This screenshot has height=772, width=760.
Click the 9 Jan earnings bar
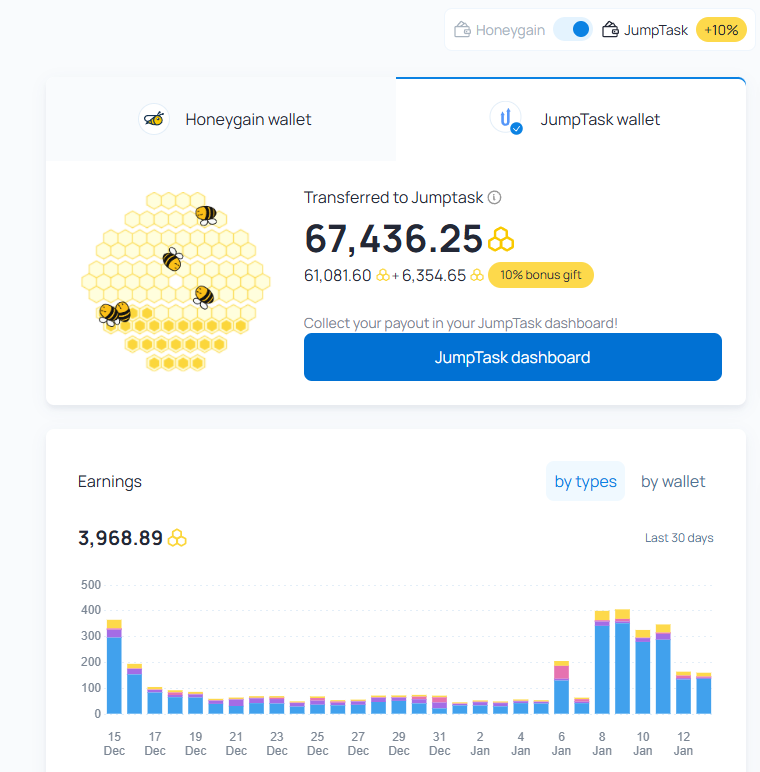tap(622, 661)
